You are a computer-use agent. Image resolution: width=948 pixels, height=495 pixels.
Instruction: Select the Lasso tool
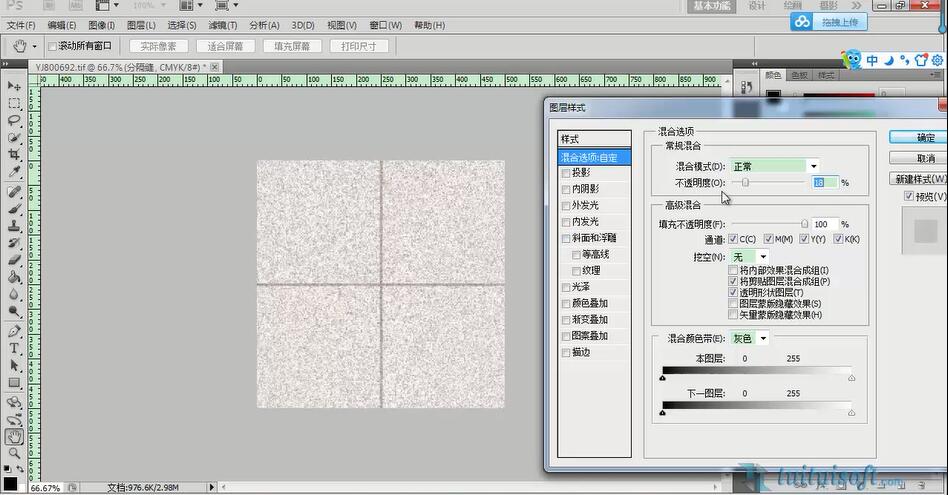[14, 120]
